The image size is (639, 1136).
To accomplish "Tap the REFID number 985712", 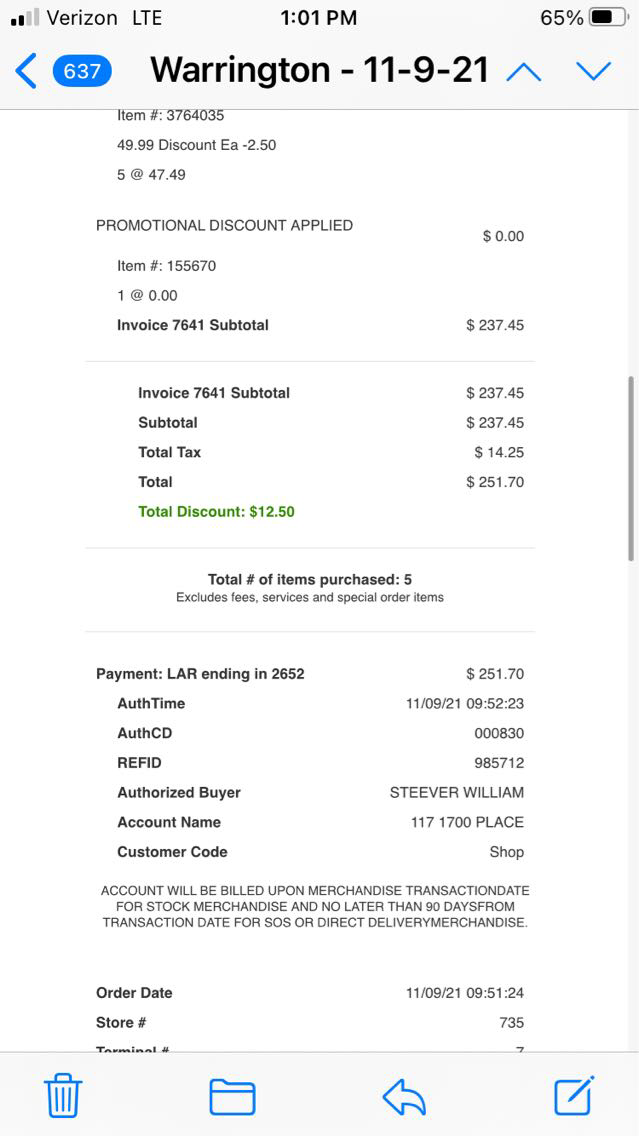I will coord(498,763).
